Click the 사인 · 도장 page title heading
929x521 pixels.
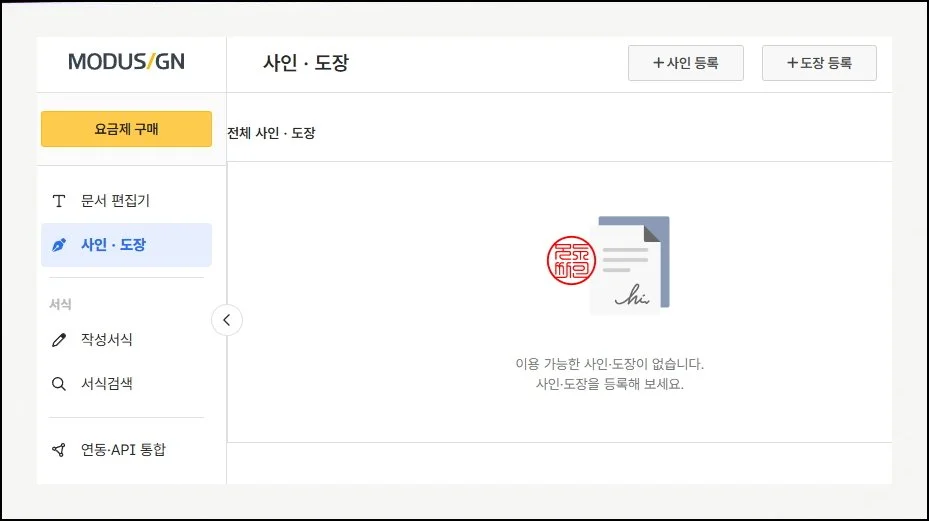[x=306, y=63]
